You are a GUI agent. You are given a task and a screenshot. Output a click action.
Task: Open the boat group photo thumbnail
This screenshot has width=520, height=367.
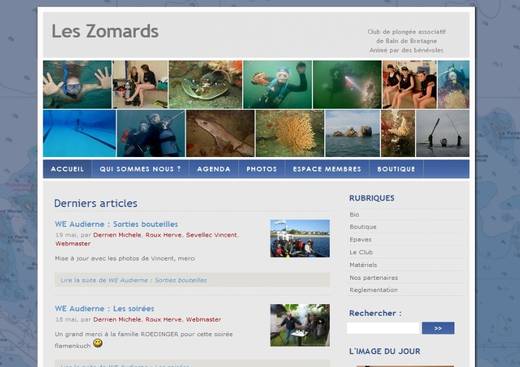300,238
